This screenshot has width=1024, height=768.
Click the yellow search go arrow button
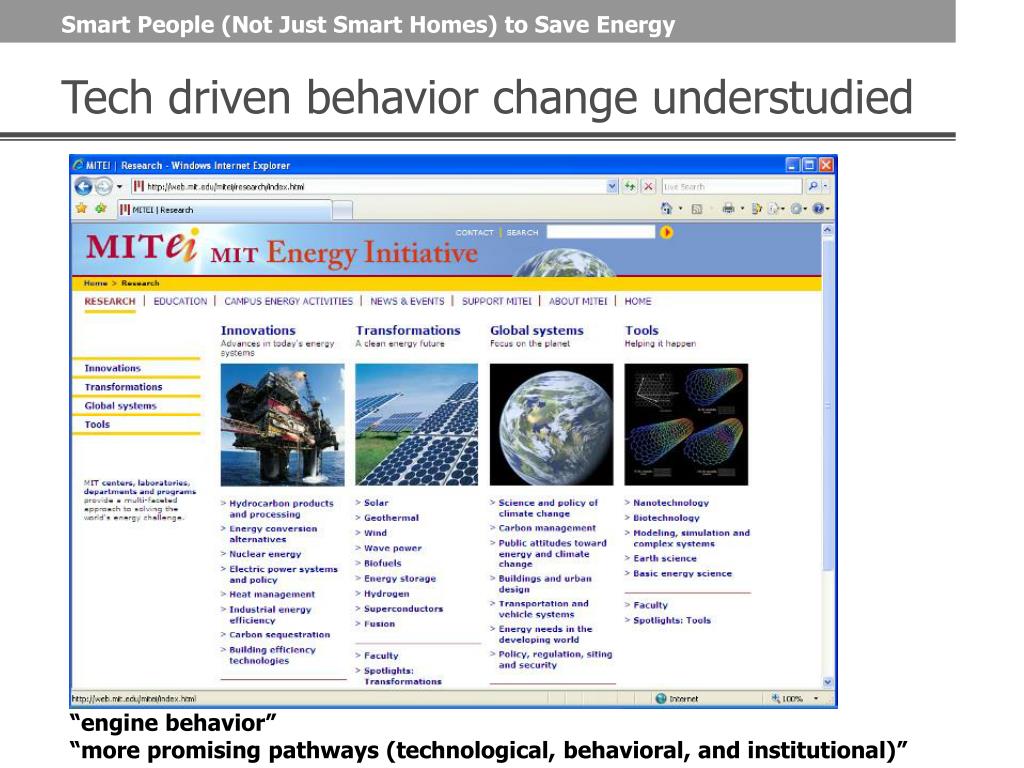tap(666, 232)
